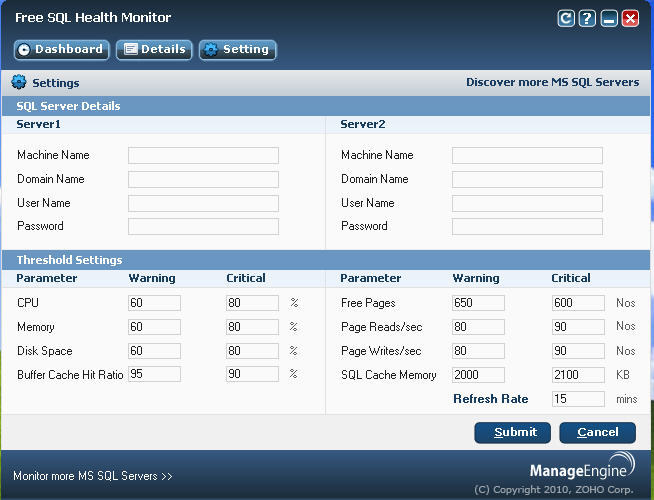Click the SQL Cache Memory label
654x500 pixels.
tap(388, 375)
